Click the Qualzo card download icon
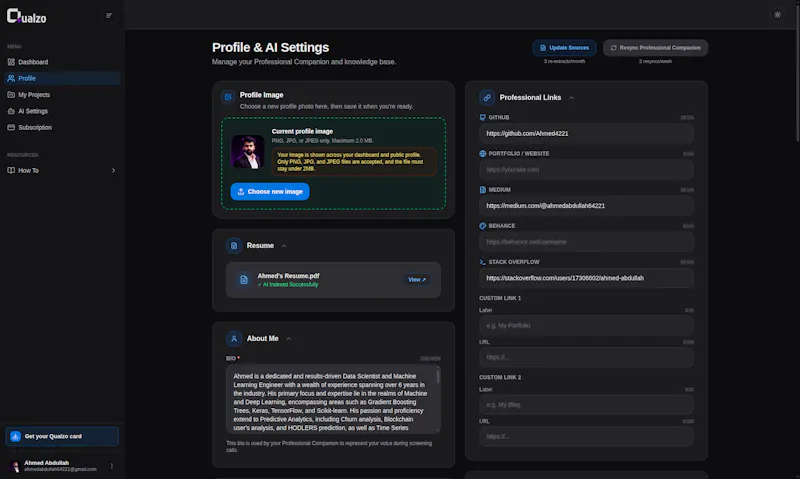Viewport: 800px width, 479px height. 15,437
